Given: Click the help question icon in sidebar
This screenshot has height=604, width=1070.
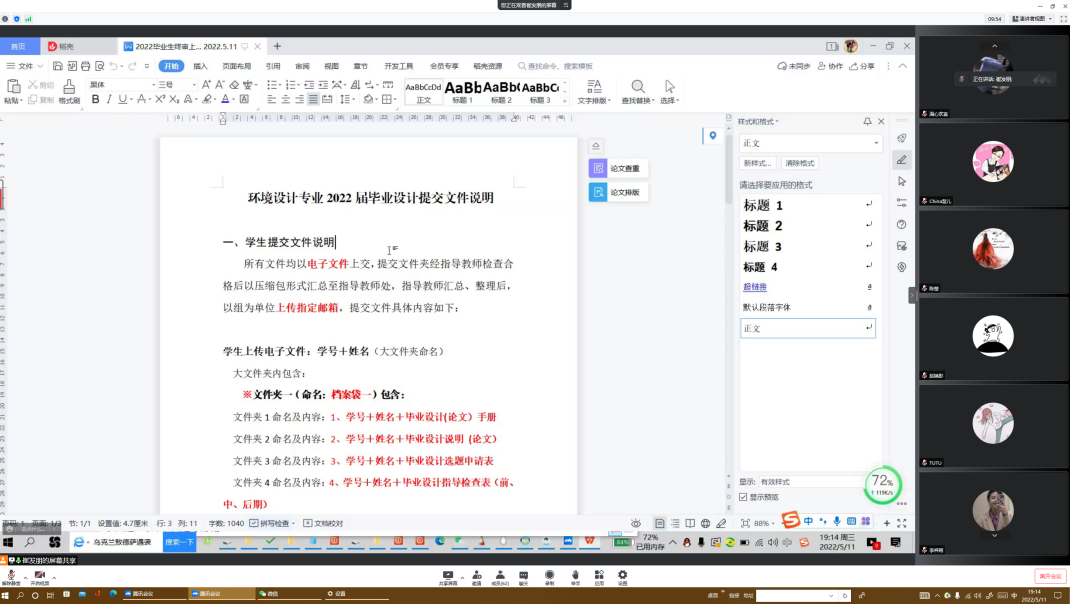Looking at the screenshot, I should pyautogui.click(x=901, y=225).
